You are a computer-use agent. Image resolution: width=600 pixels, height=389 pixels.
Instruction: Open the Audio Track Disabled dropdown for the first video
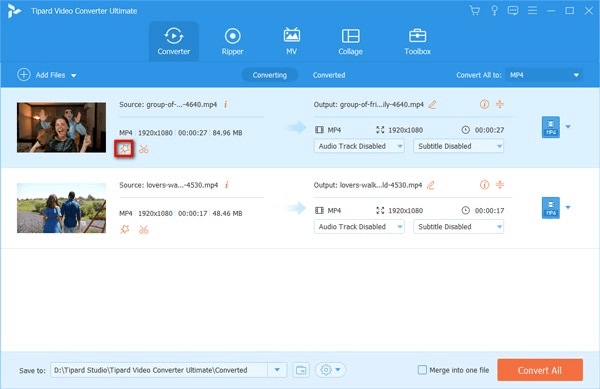click(359, 146)
